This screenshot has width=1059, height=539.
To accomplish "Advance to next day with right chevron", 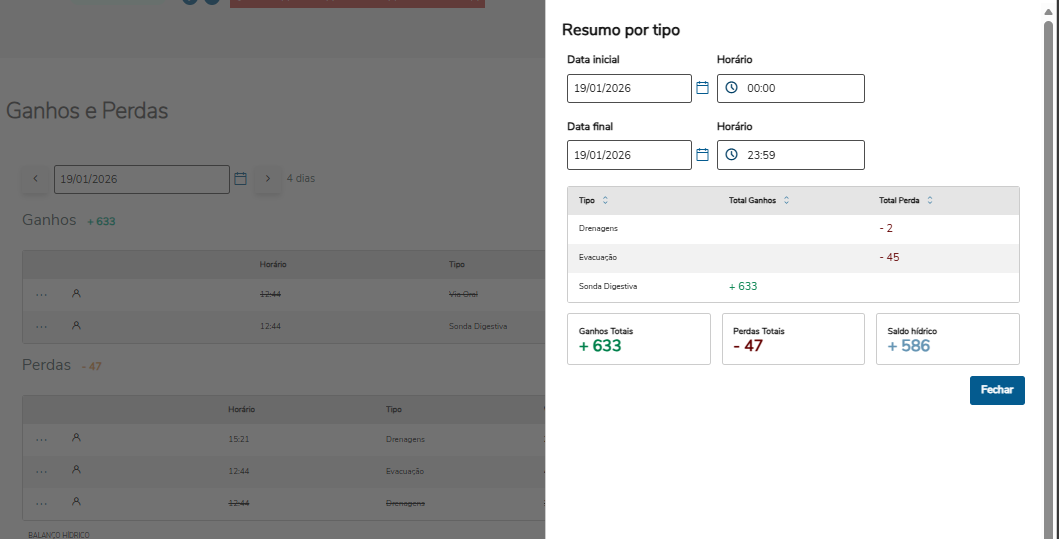I will (267, 179).
